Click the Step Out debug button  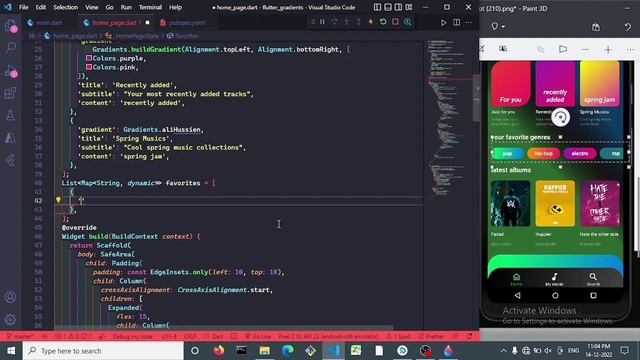tap(358, 22)
